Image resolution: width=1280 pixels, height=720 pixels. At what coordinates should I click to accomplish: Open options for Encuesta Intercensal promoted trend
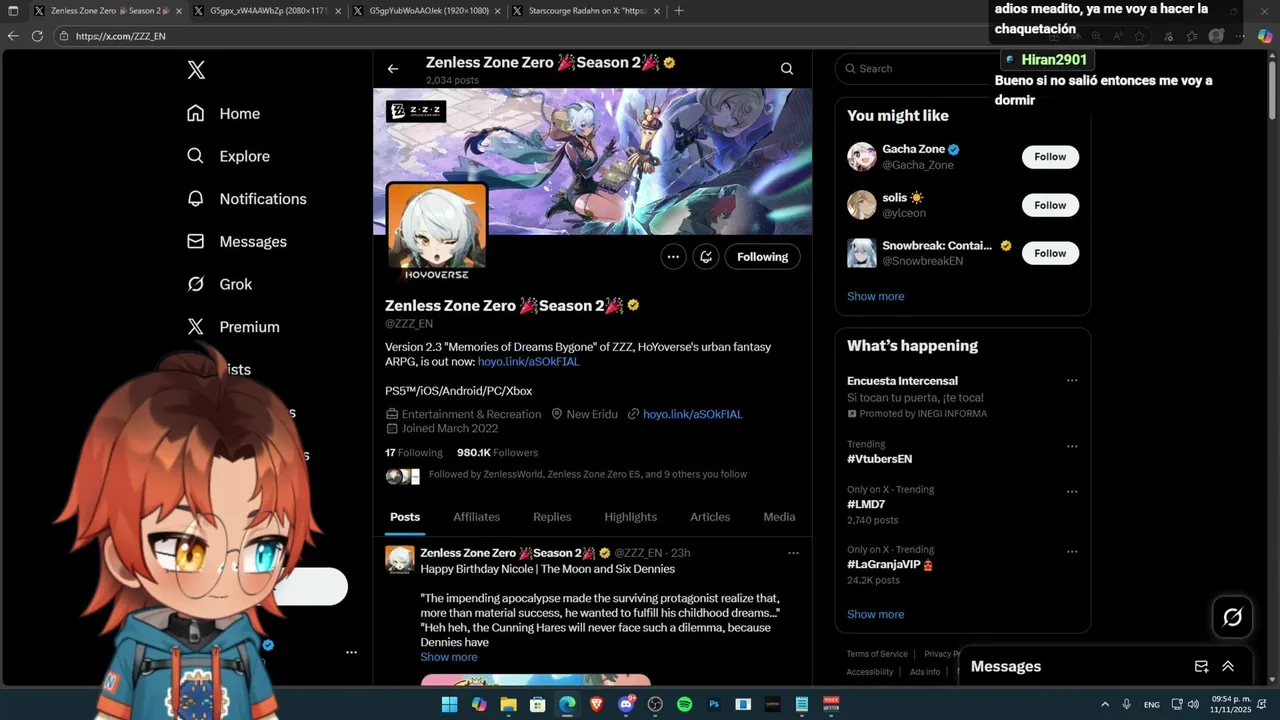pyautogui.click(x=1072, y=381)
